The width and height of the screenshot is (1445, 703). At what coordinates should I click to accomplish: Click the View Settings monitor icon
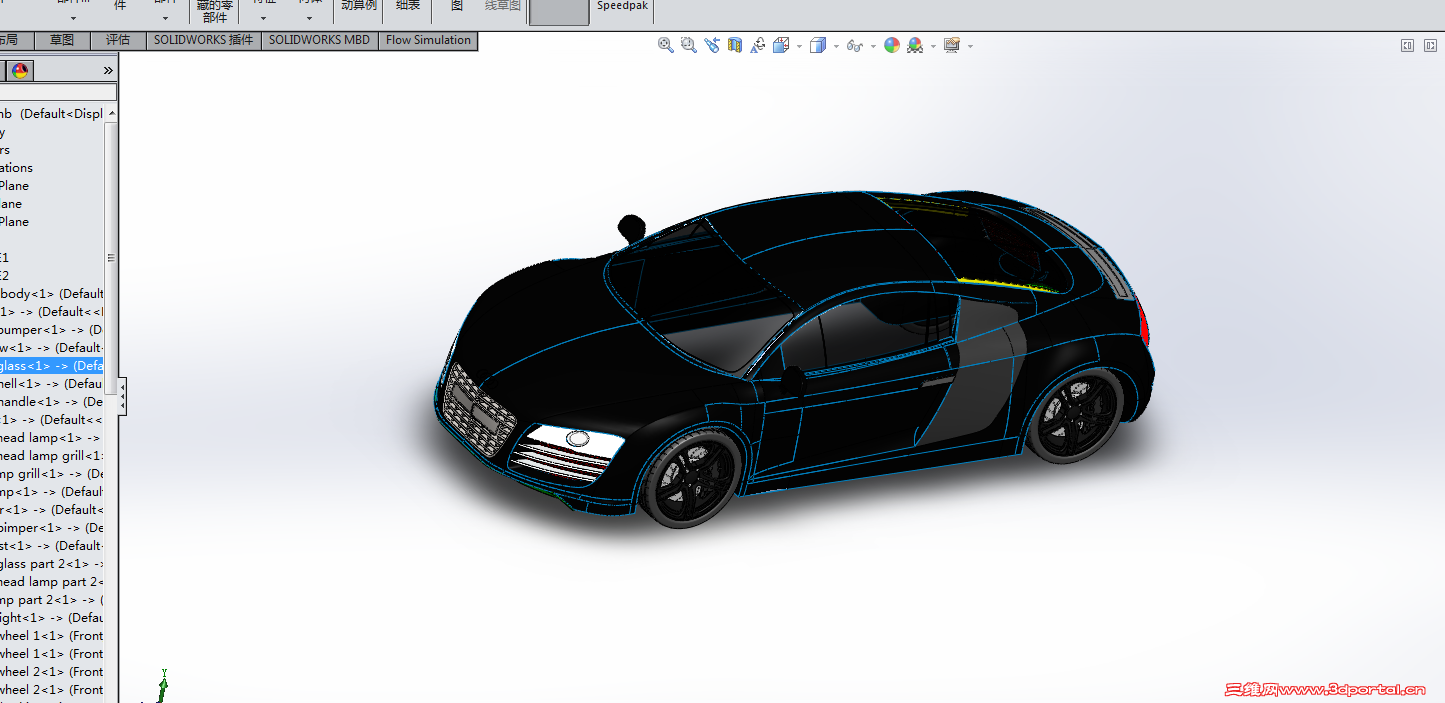(951, 45)
